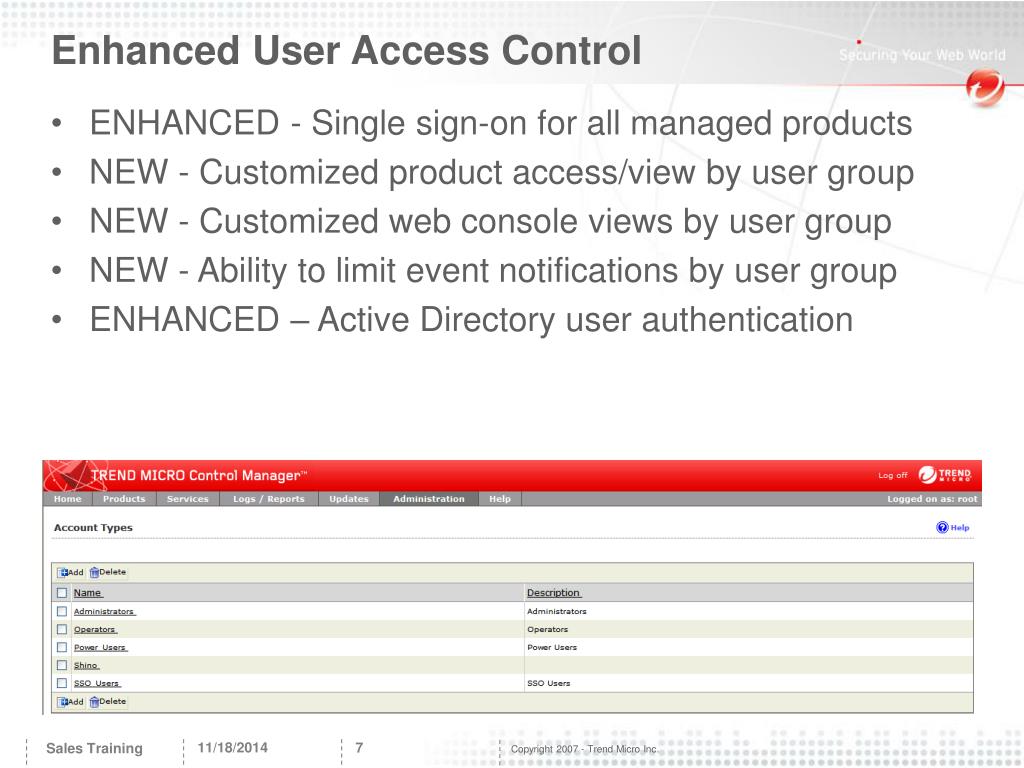Select the Administration menu tab
Screen dimensions: 1024x768
429,499
